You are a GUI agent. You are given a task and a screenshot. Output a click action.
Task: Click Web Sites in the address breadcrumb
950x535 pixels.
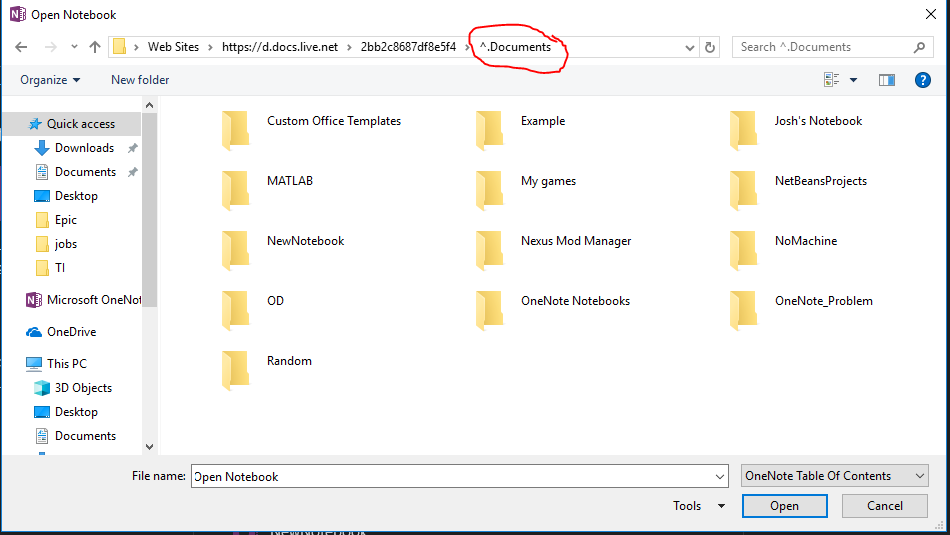click(x=173, y=47)
